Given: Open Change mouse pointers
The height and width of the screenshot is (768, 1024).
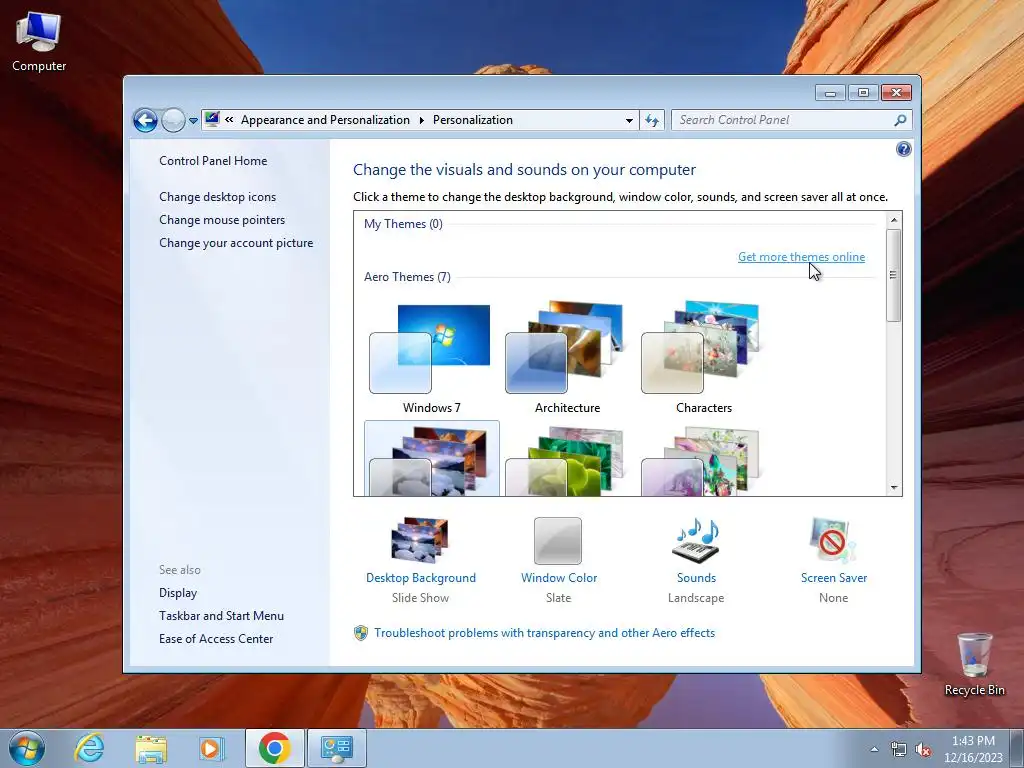Looking at the screenshot, I should [x=222, y=220].
